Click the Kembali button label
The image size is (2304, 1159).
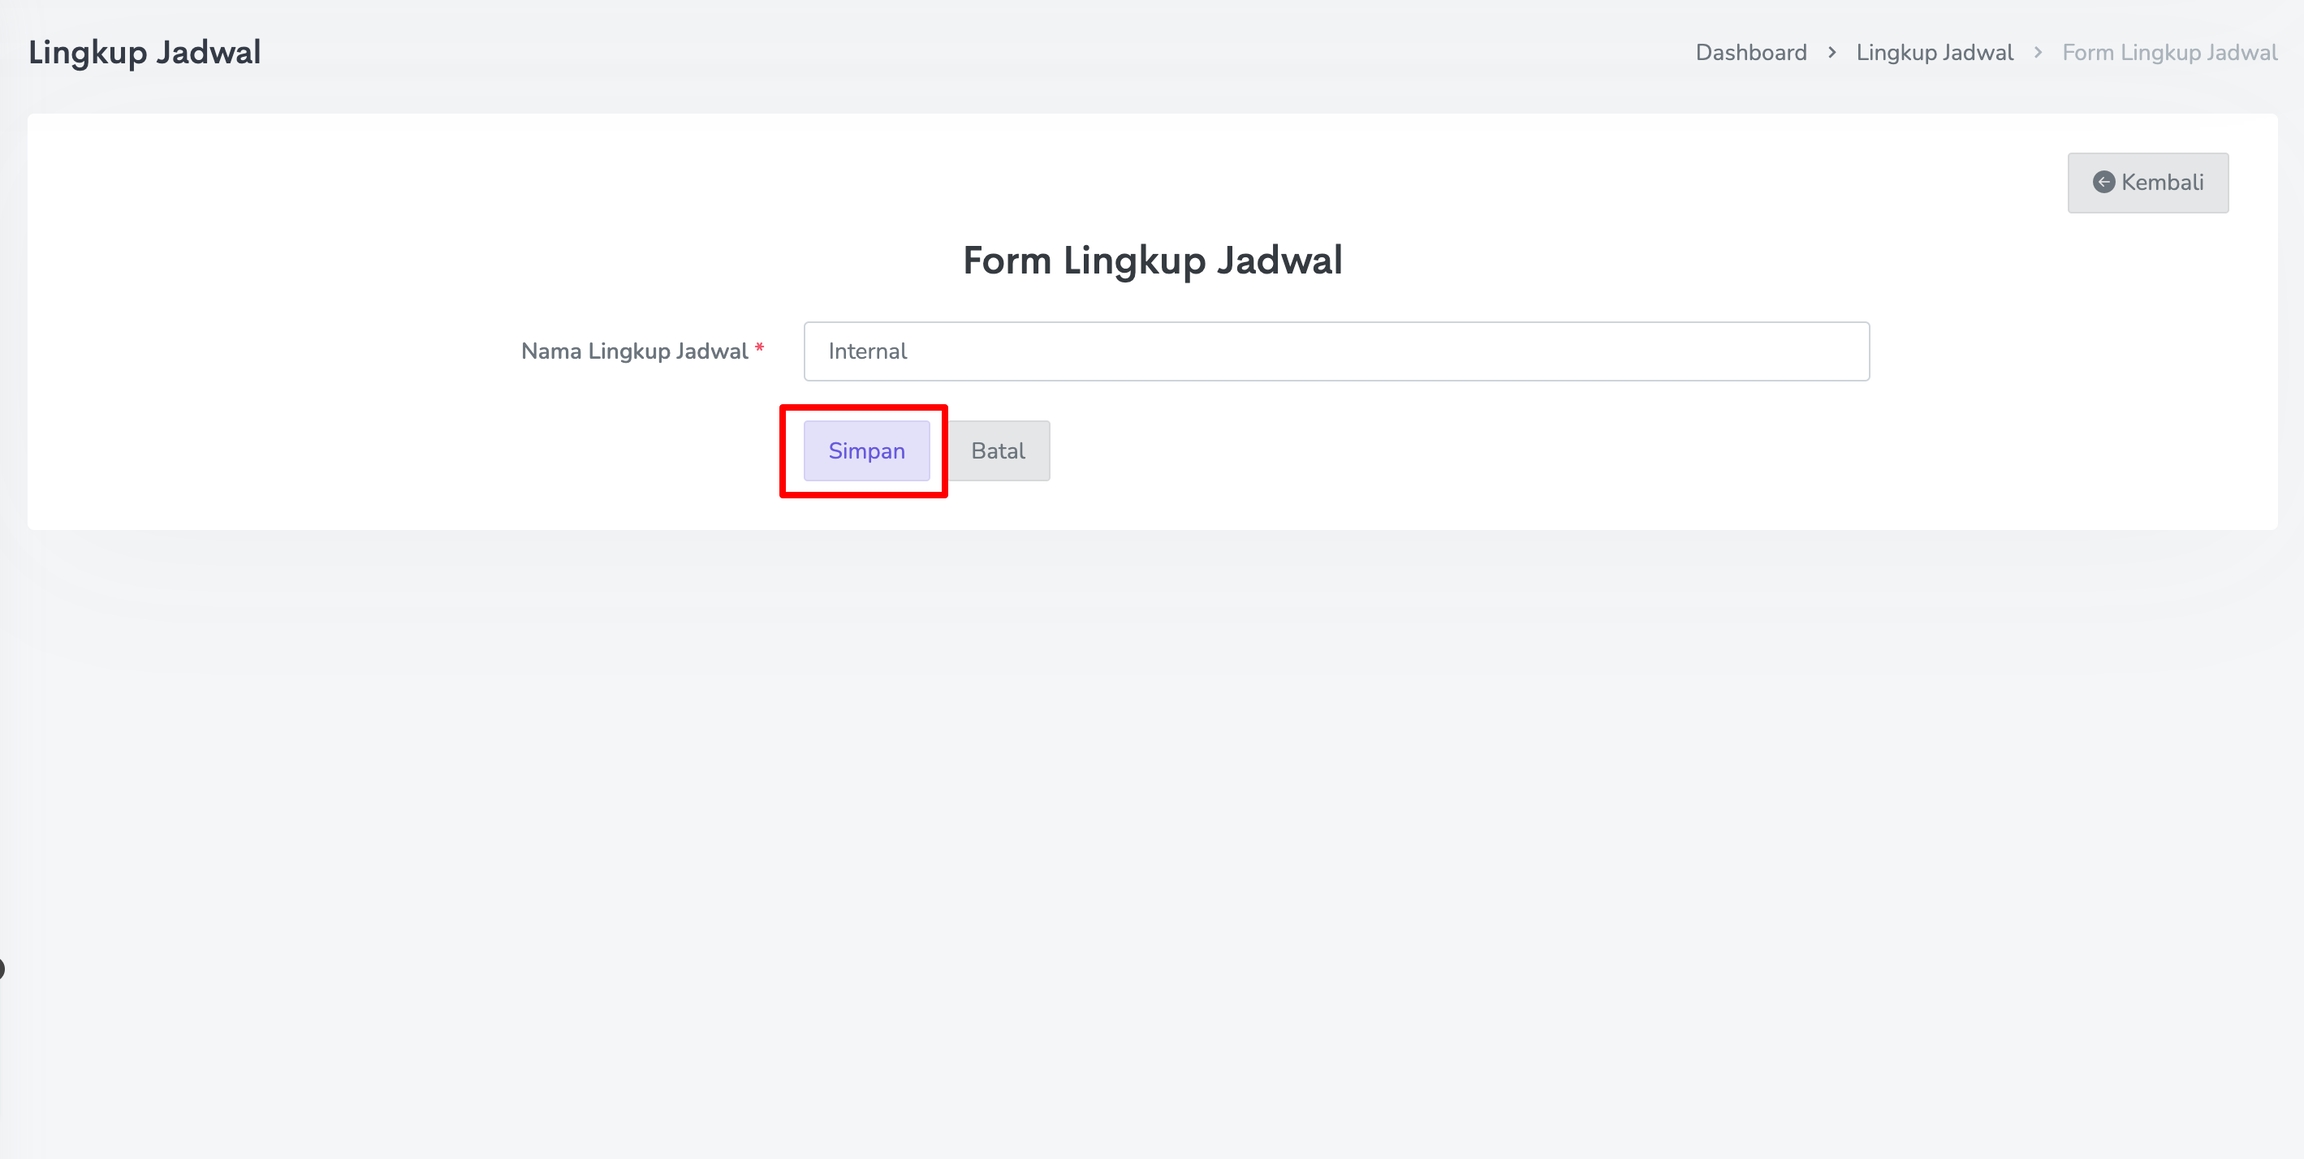point(2162,182)
